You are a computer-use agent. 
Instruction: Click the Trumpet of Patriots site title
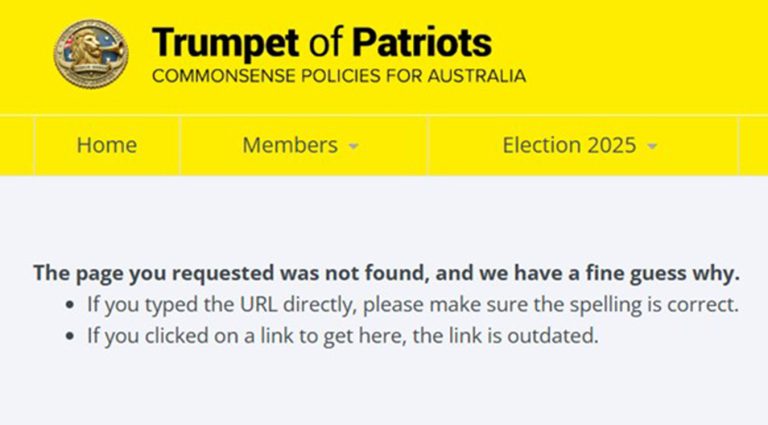tap(321, 43)
